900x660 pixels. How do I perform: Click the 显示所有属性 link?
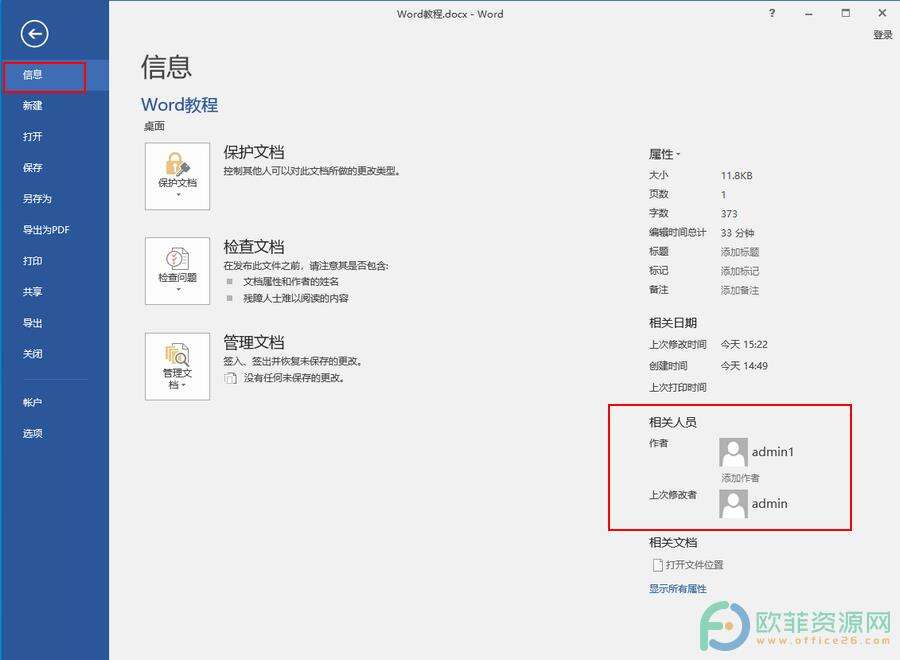678,589
